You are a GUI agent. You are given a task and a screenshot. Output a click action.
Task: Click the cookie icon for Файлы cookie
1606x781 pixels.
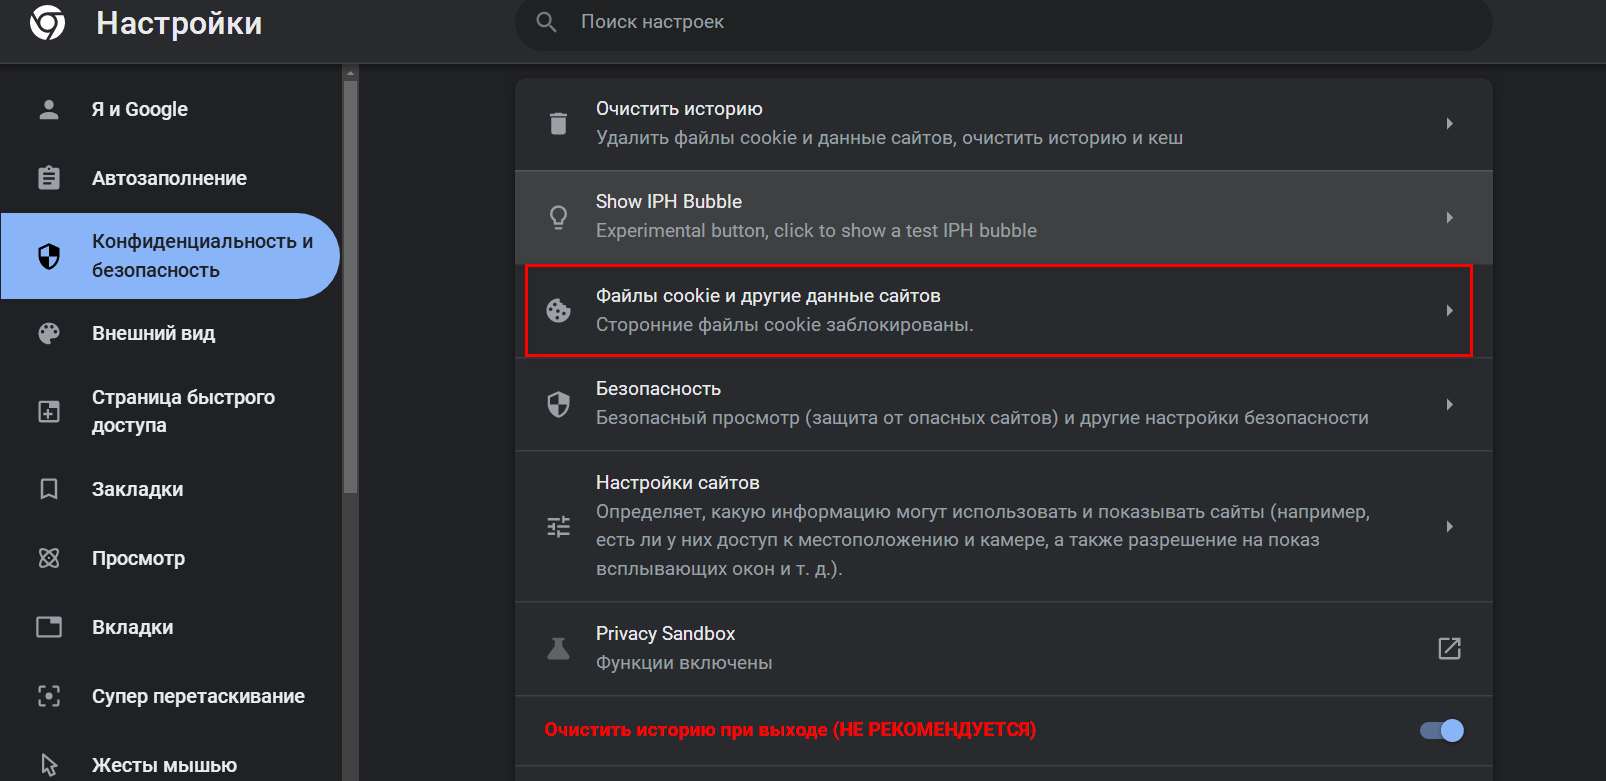558,310
